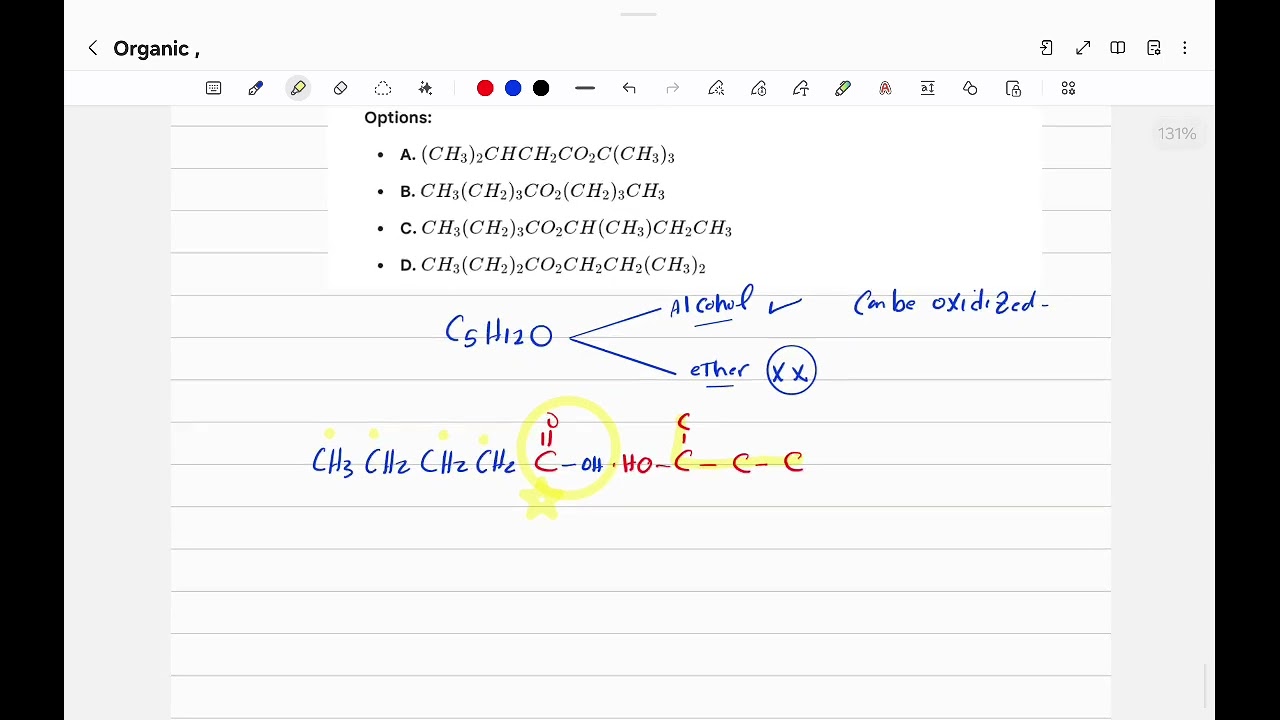Select the Eraser tool
This screenshot has width=1280, height=720.
(340, 88)
